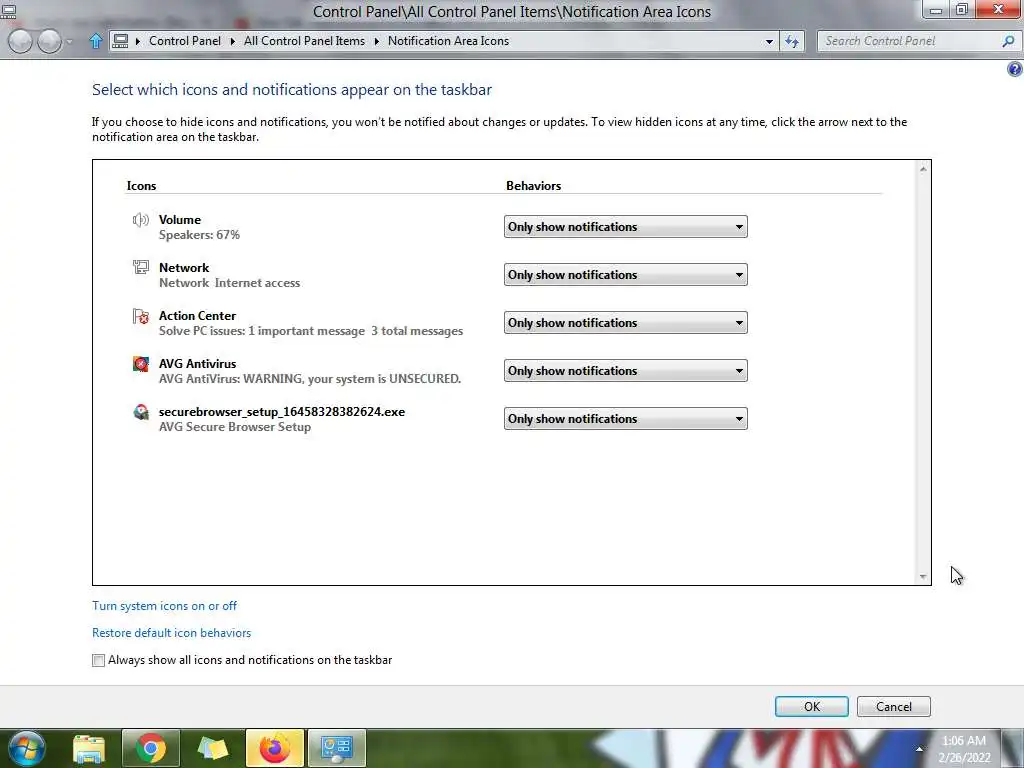Click the securebrowser_setup icon
This screenshot has width=1024, height=768.
tap(140, 412)
